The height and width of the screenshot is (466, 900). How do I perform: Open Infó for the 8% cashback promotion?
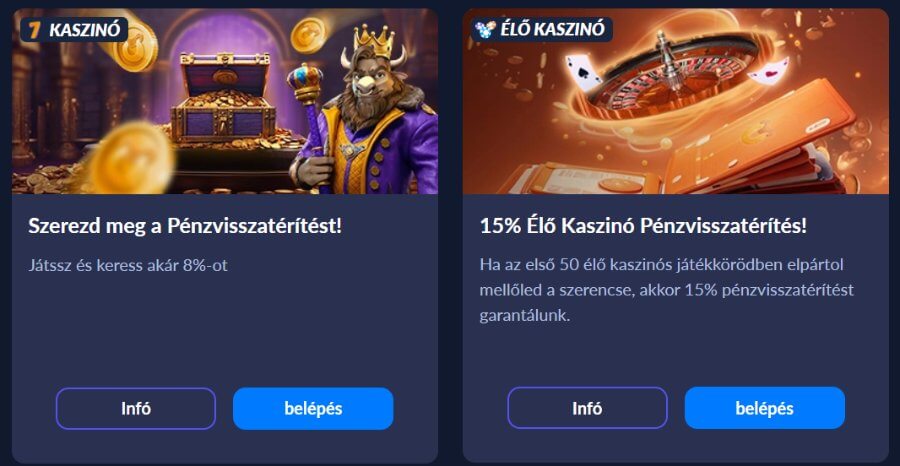click(135, 409)
